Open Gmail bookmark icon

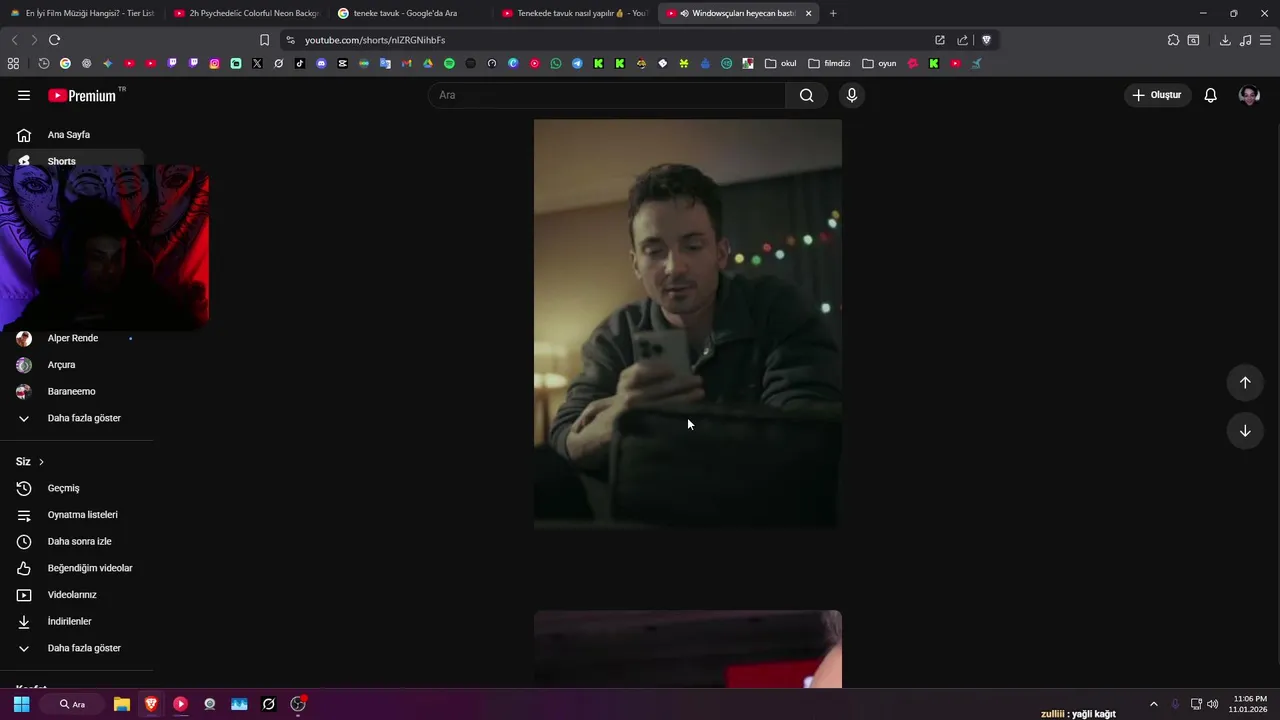[406, 63]
